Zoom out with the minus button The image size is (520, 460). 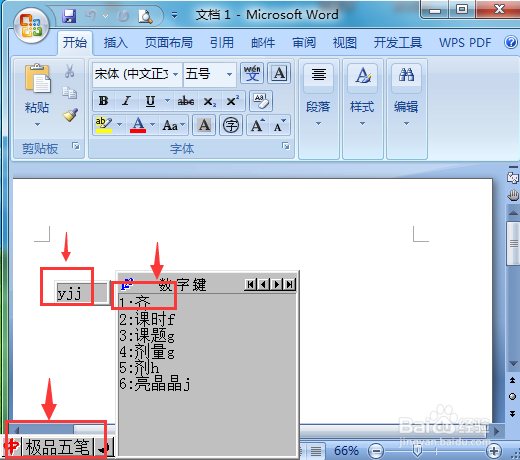pyautogui.click(x=376, y=451)
